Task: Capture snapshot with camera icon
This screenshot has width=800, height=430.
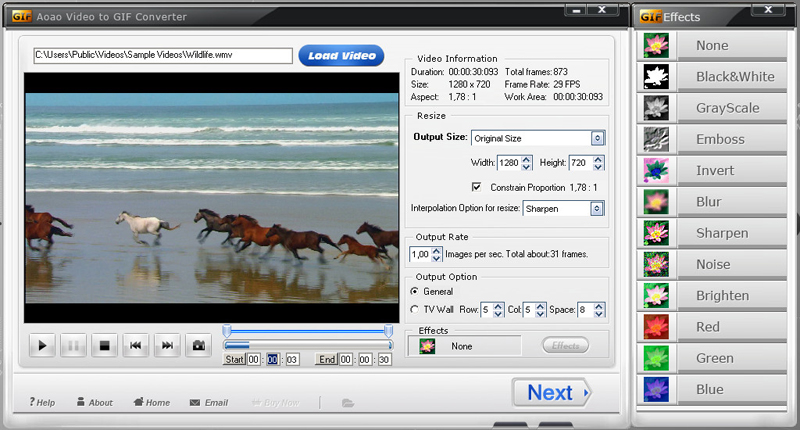Action: pyautogui.click(x=198, y=346)
